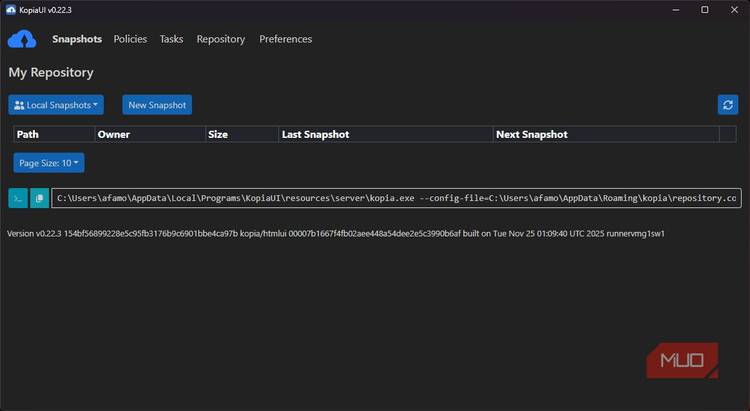The width and height of the screenshot is (750, 411).
Task: Open the Preferences tab
Action: click(x=286, y=39)
